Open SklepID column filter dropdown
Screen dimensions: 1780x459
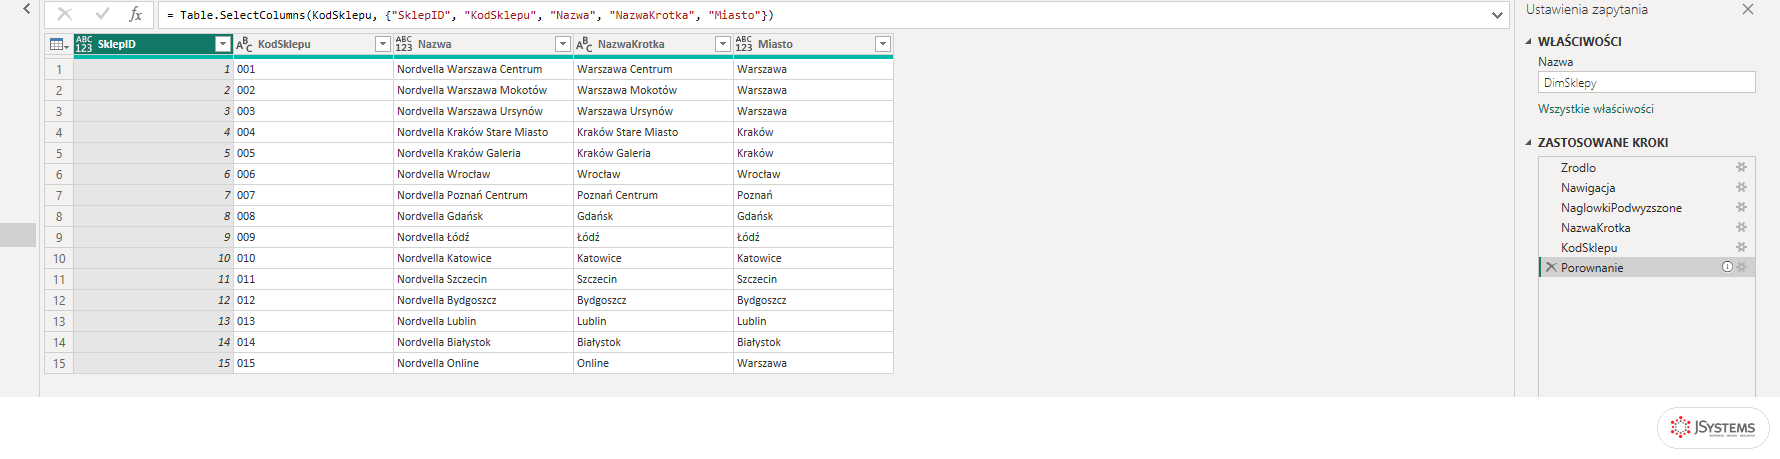(223, 44)
